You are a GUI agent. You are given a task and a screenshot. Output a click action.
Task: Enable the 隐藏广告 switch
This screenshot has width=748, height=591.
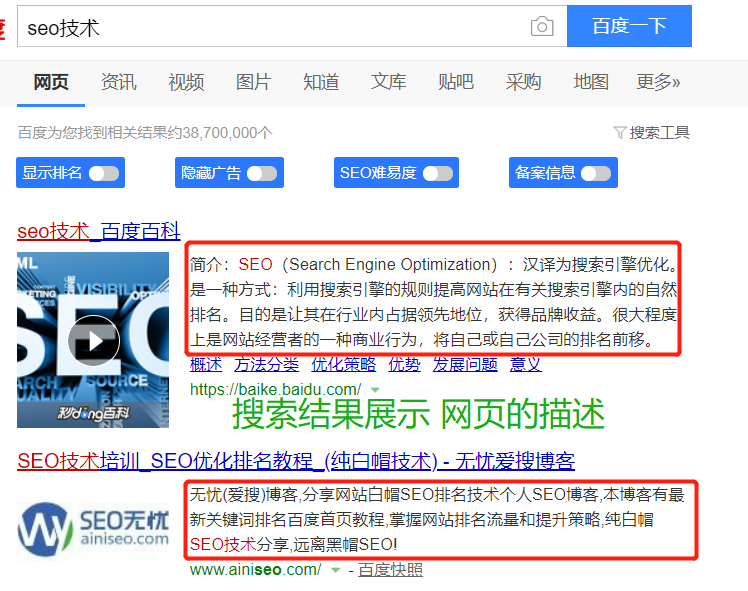tap(262, 173)
